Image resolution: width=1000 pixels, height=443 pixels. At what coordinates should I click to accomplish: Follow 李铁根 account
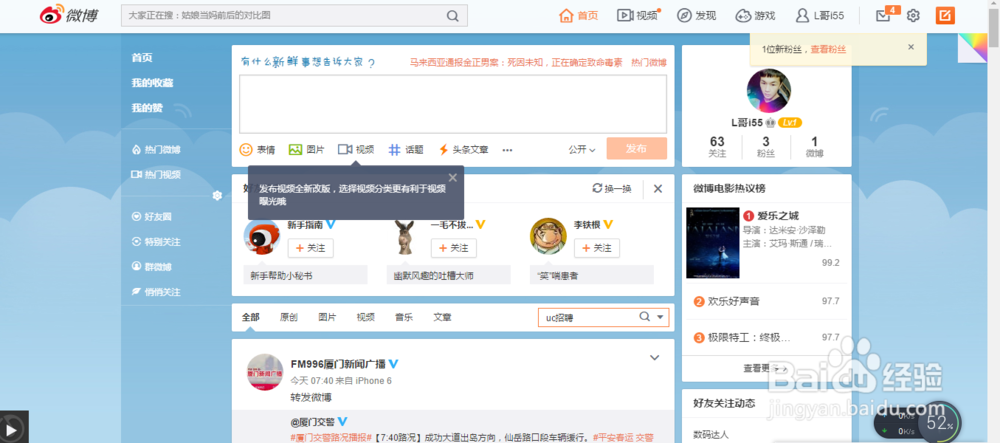click(597, 248)
